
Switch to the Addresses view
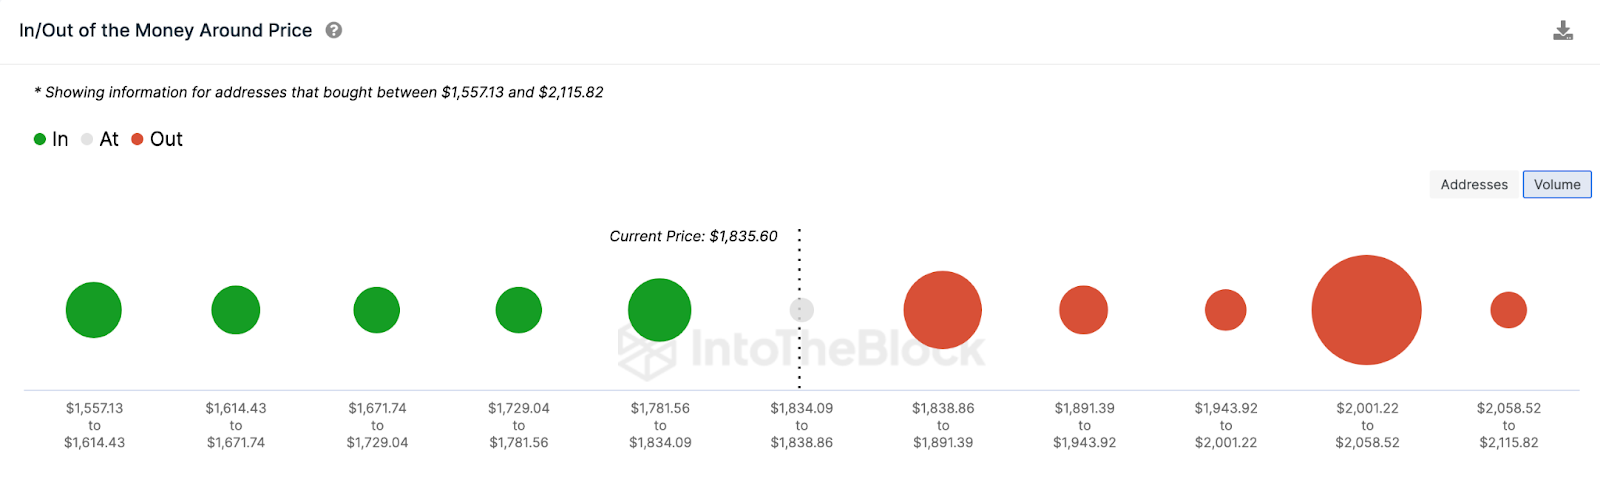pyautogui.click(x=1474, y=184)
